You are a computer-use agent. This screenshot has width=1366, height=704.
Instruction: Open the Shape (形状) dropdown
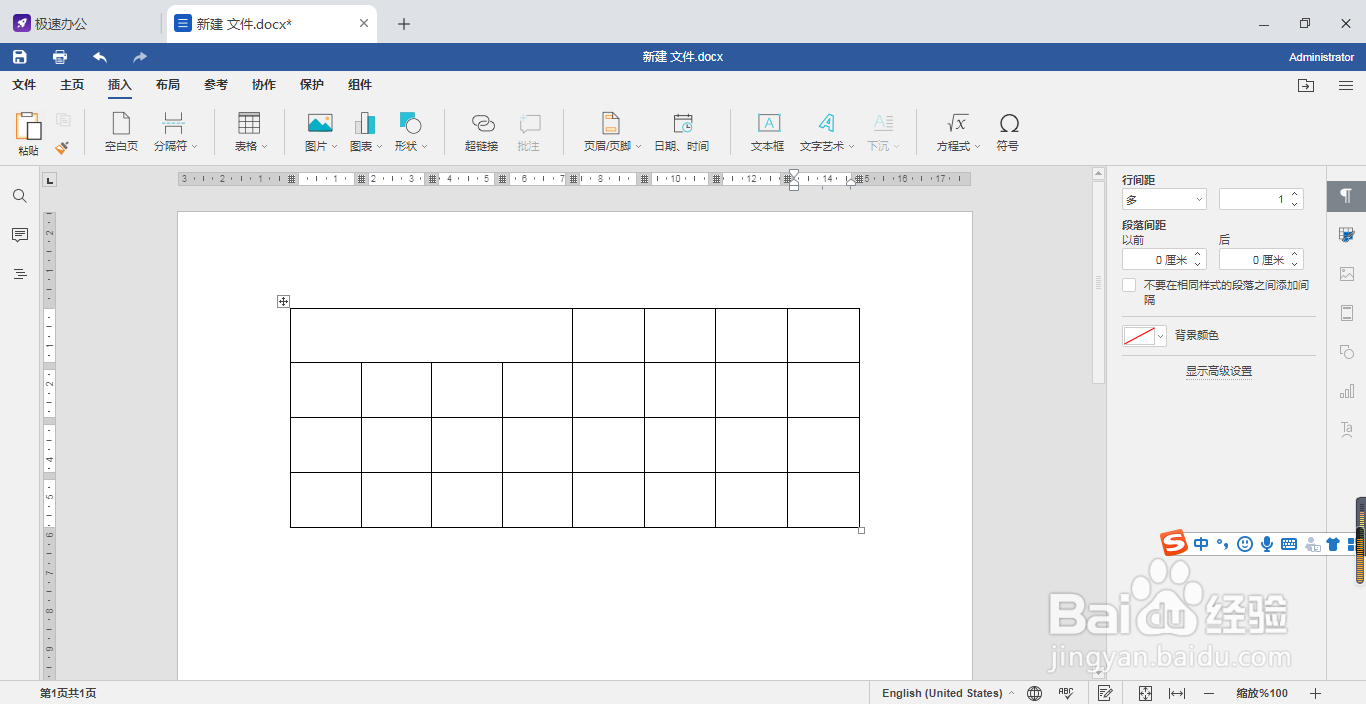click(410, 132)
